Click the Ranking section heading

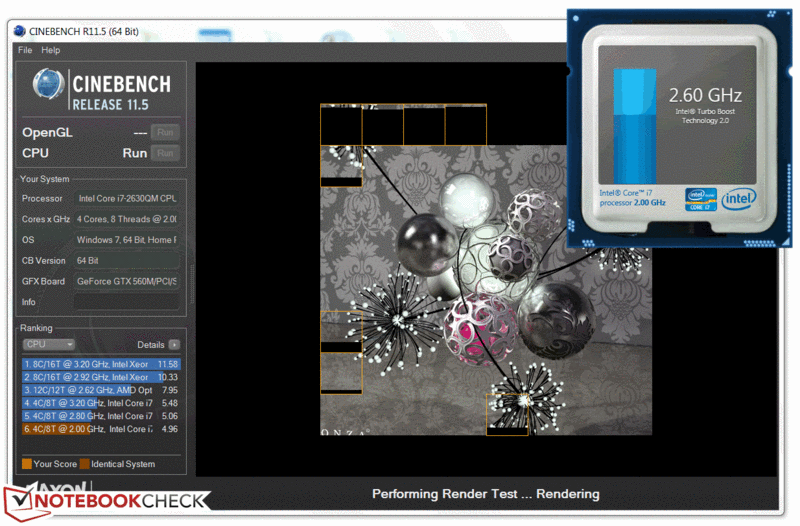[36, 328]
